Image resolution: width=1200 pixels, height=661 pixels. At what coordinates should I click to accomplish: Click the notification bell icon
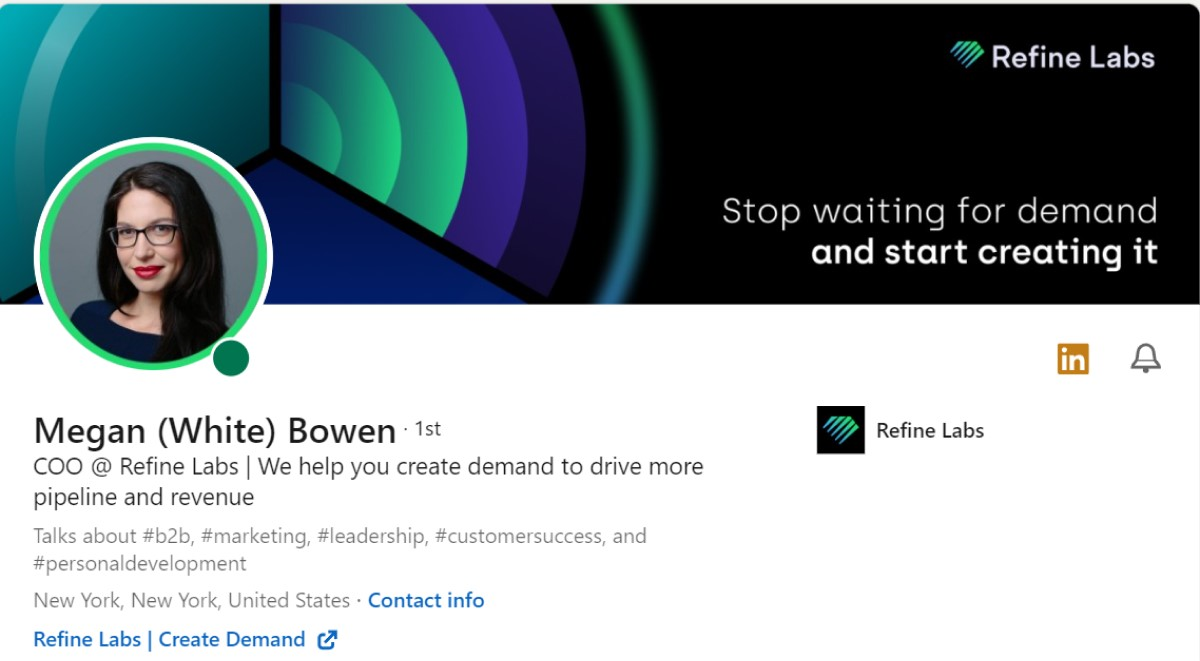click(x=1145, y=358)
